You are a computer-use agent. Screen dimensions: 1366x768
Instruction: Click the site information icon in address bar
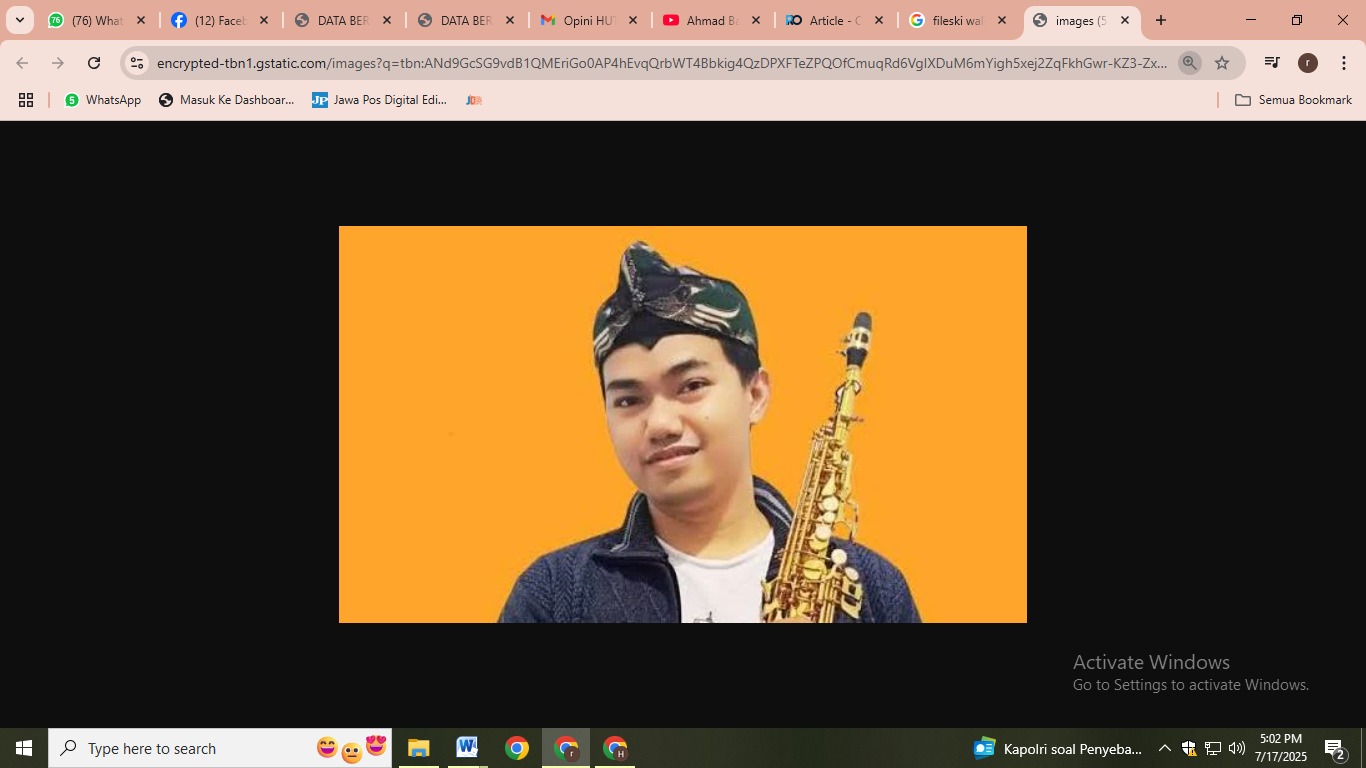[x=138, y=63]
